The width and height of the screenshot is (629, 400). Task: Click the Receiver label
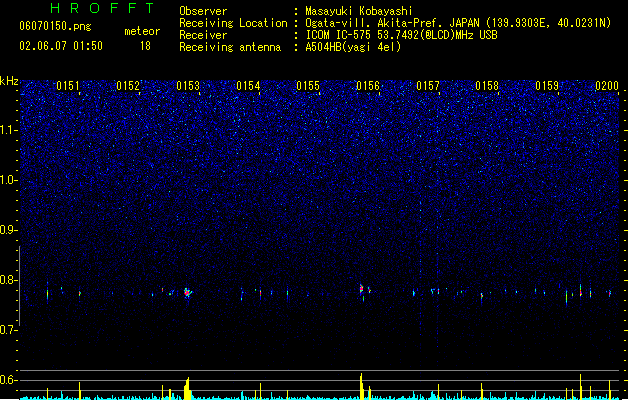203,35
